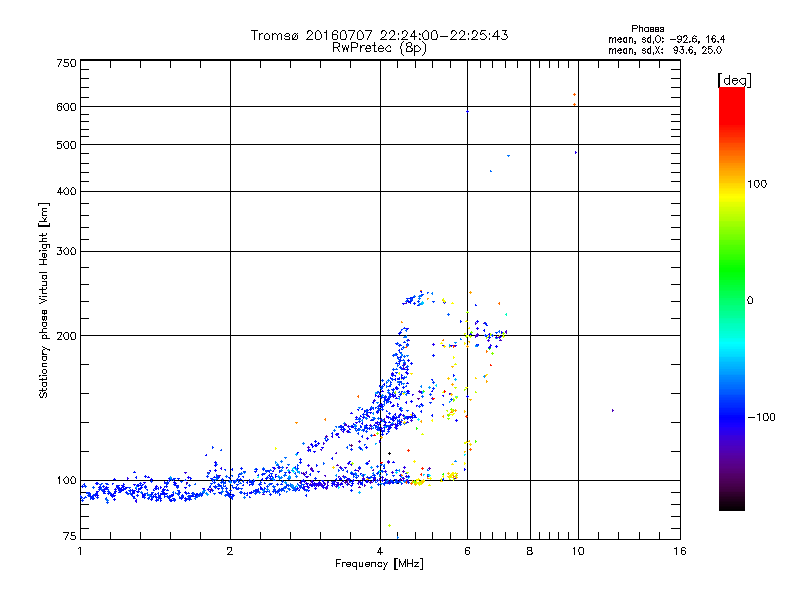Click the colorbar tick label '-100'
The image size is (800, 600).
[761, 417]
